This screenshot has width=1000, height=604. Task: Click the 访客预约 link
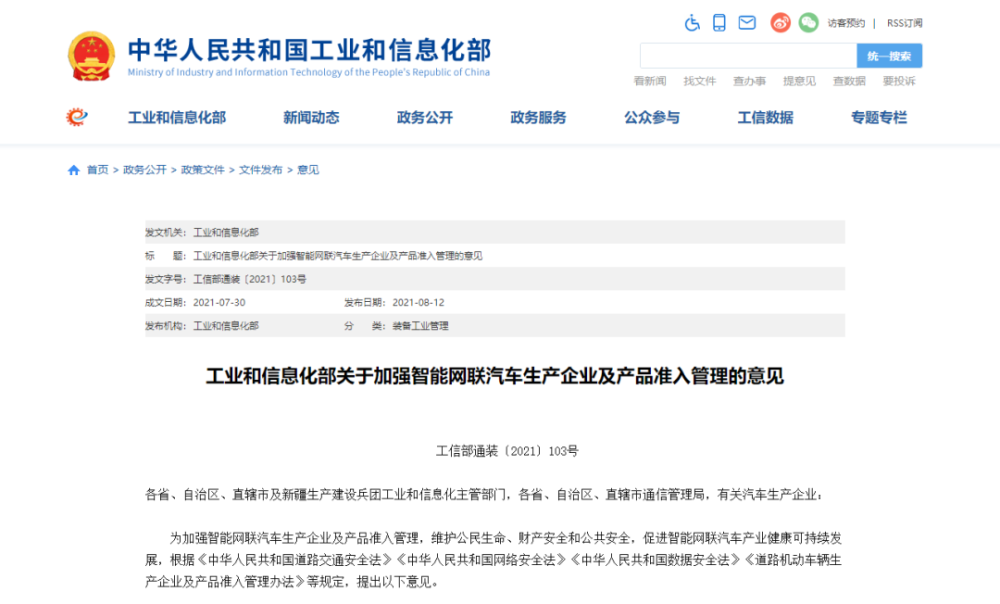coord(846,23)
